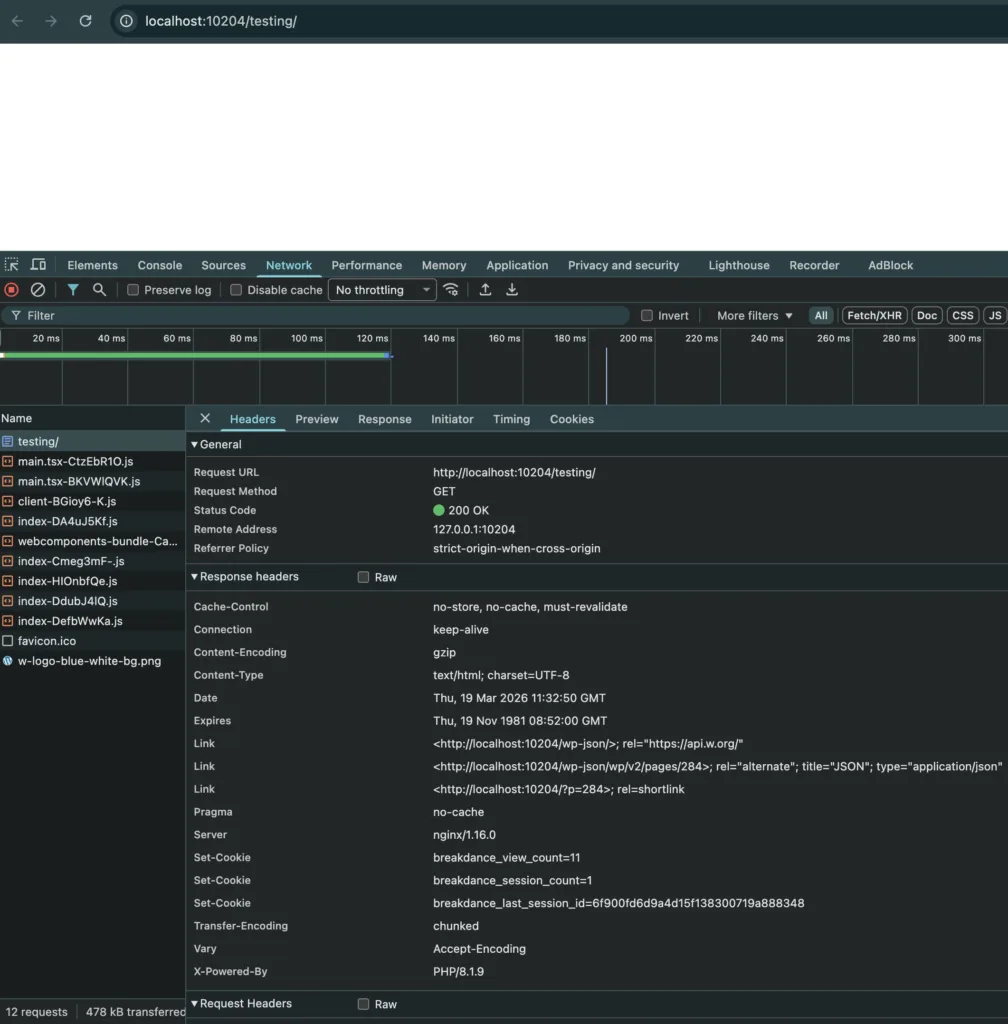Click the device toolbar toggle icon

tap(38, 265)
